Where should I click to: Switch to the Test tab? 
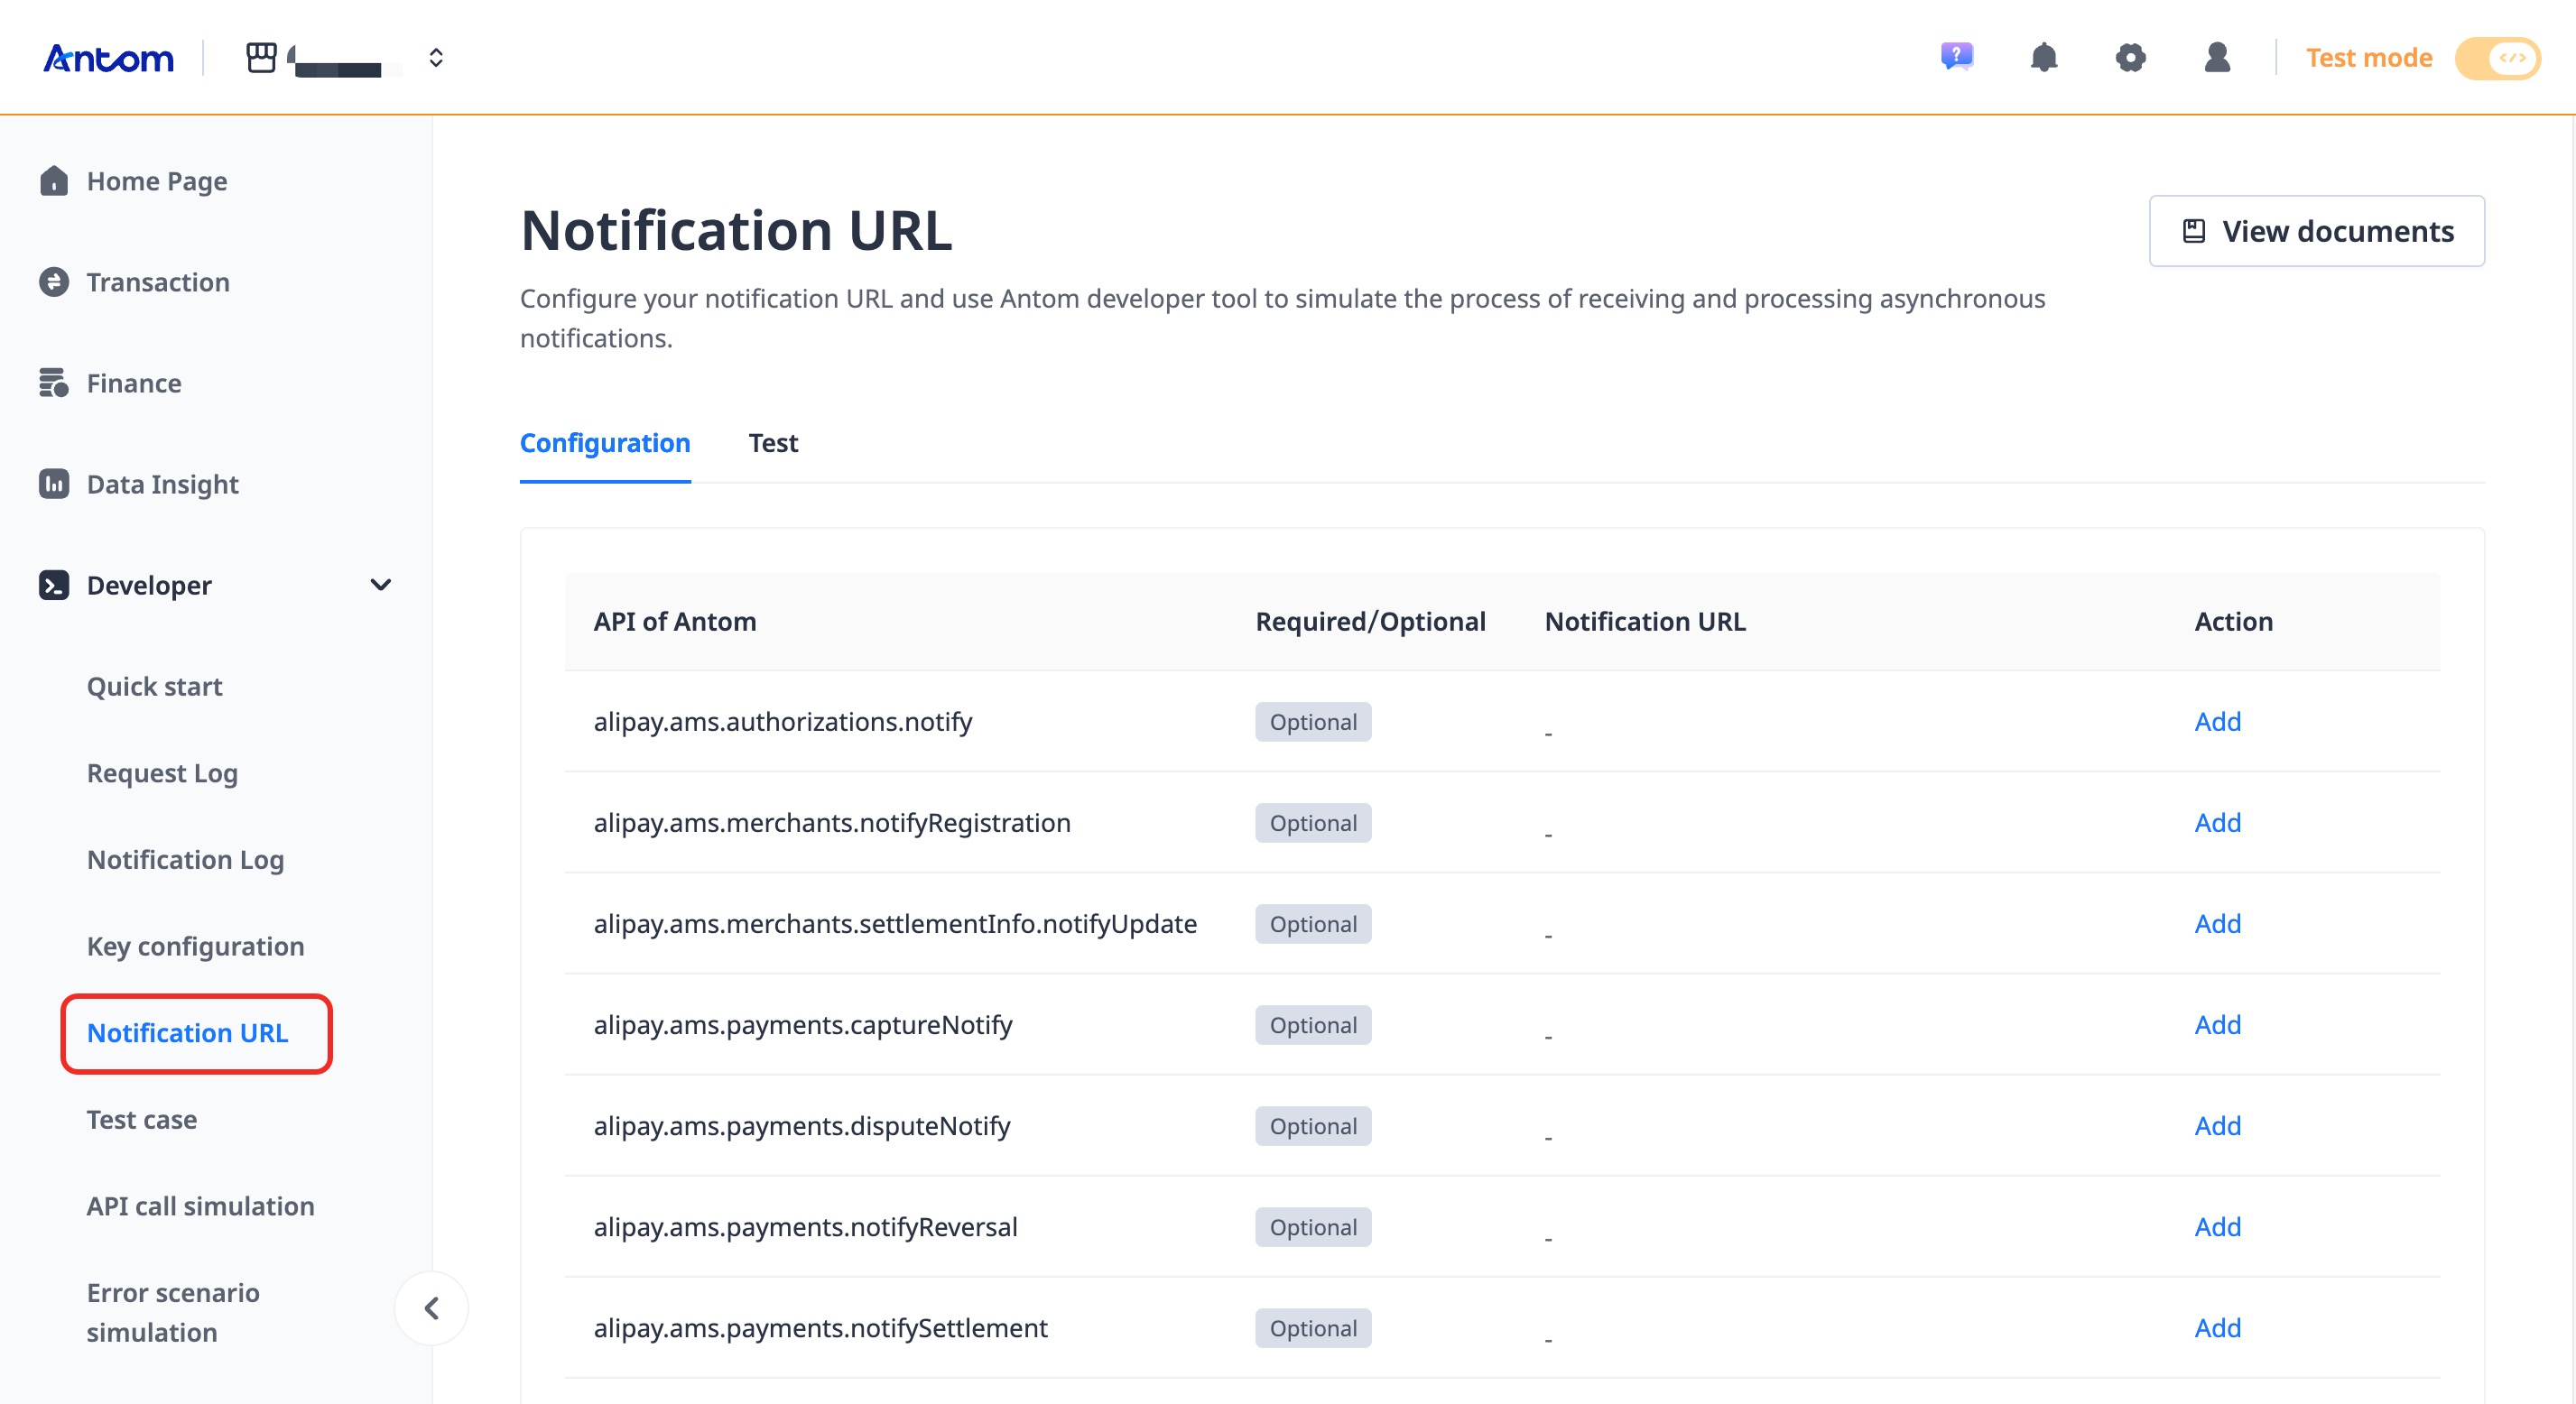(772, 443)
